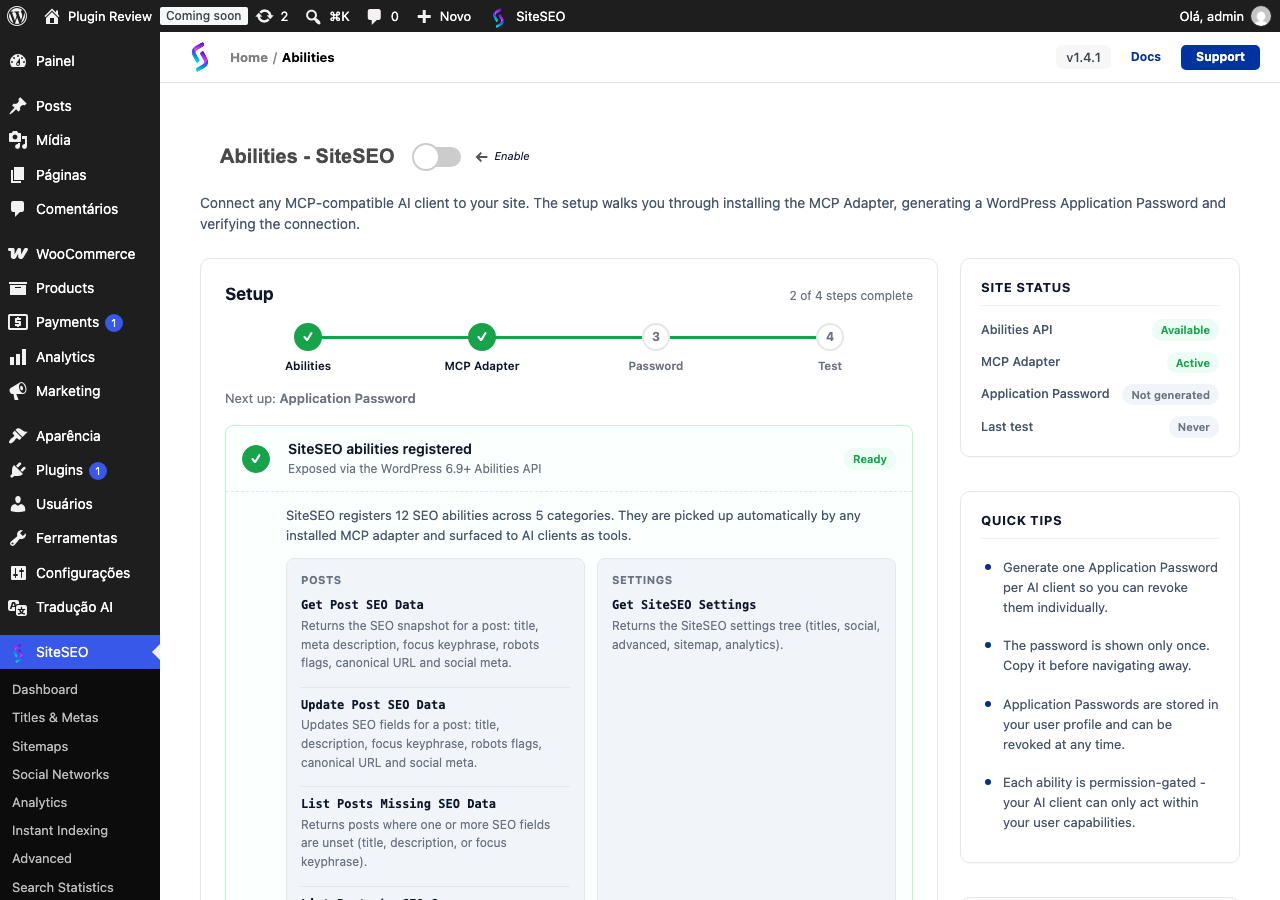The image size is (1280, 900).
Task: Click the v1.4.1 version badge
Action: pyautogui.click(x=1083, y=57)
